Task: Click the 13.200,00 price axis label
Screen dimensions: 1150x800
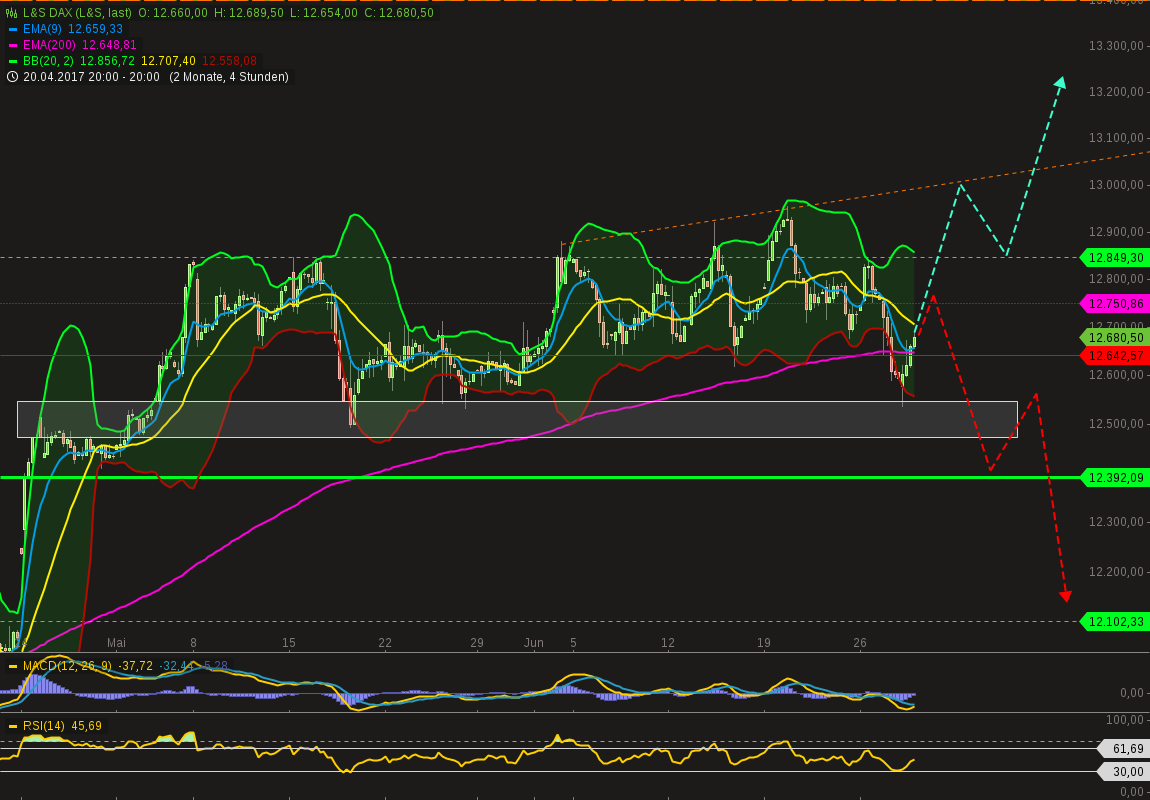Action: pyautogui.click(x=1116, y=92)
